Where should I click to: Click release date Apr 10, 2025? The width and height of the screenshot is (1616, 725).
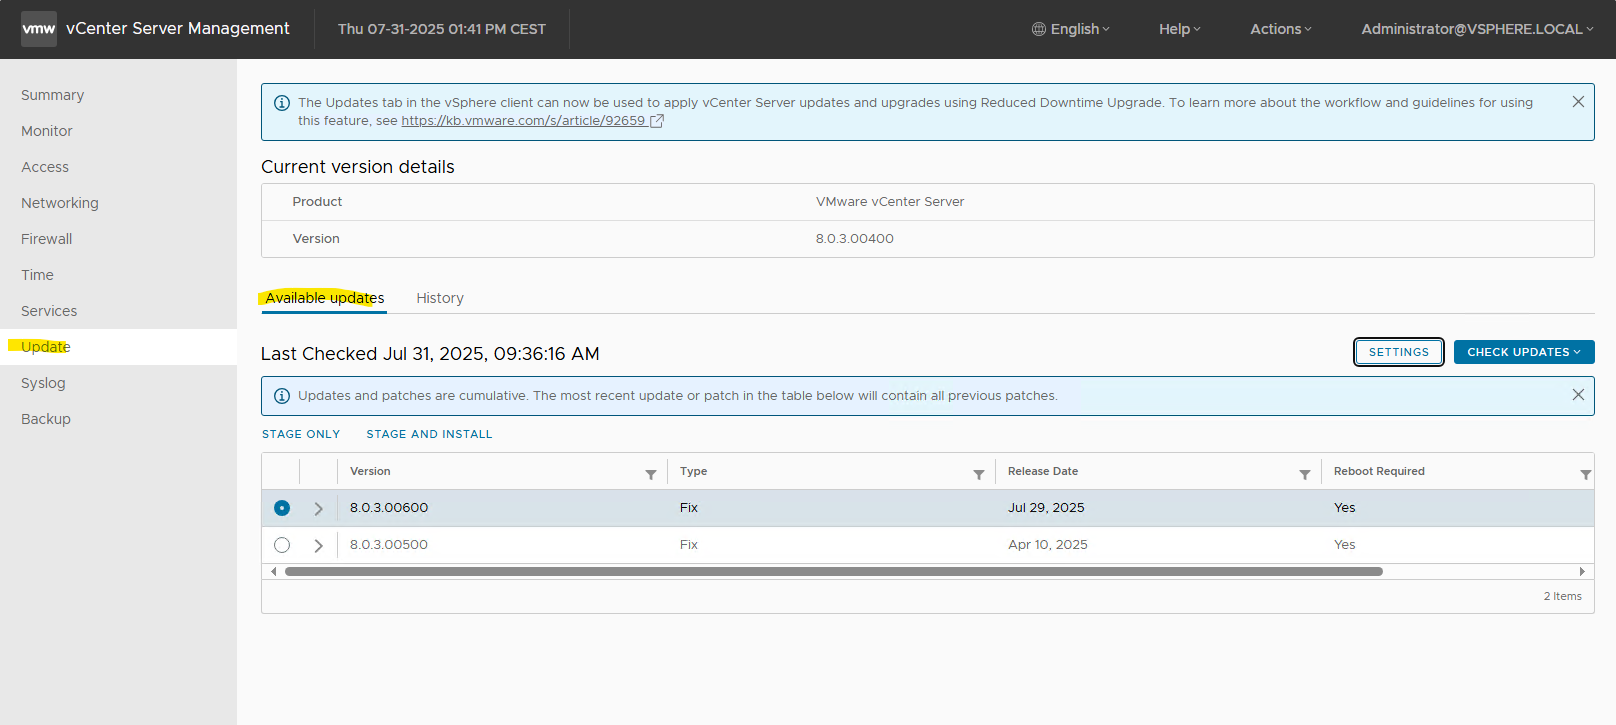pyautogui.click(x=1048, y=545)
